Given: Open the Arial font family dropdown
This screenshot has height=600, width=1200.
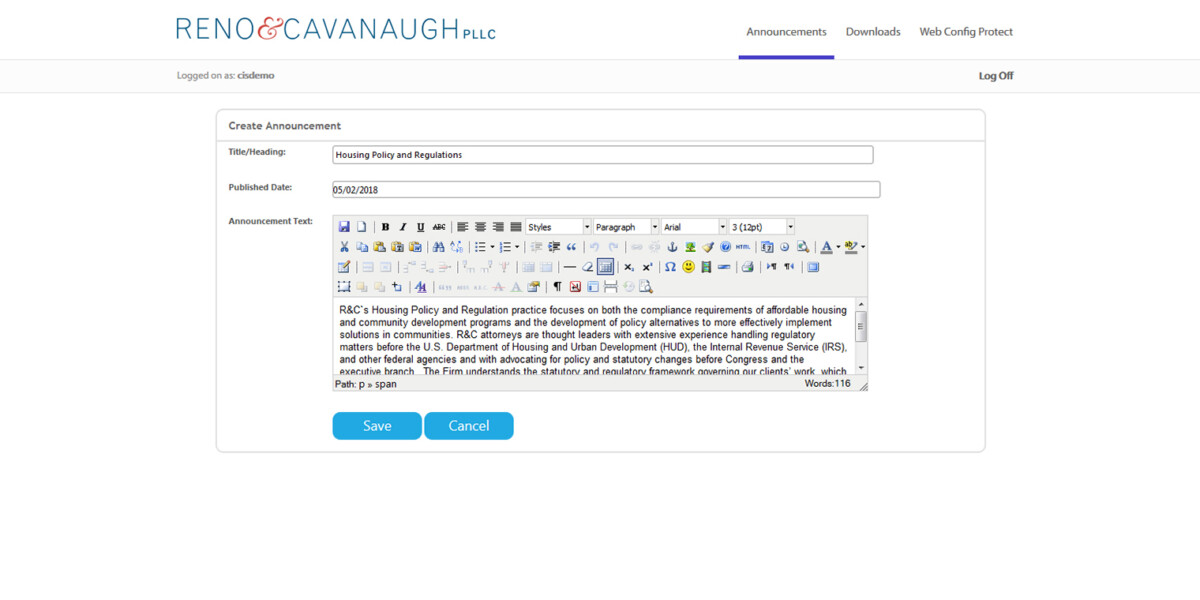Looking at the screenshot, I should click(694, 227).
